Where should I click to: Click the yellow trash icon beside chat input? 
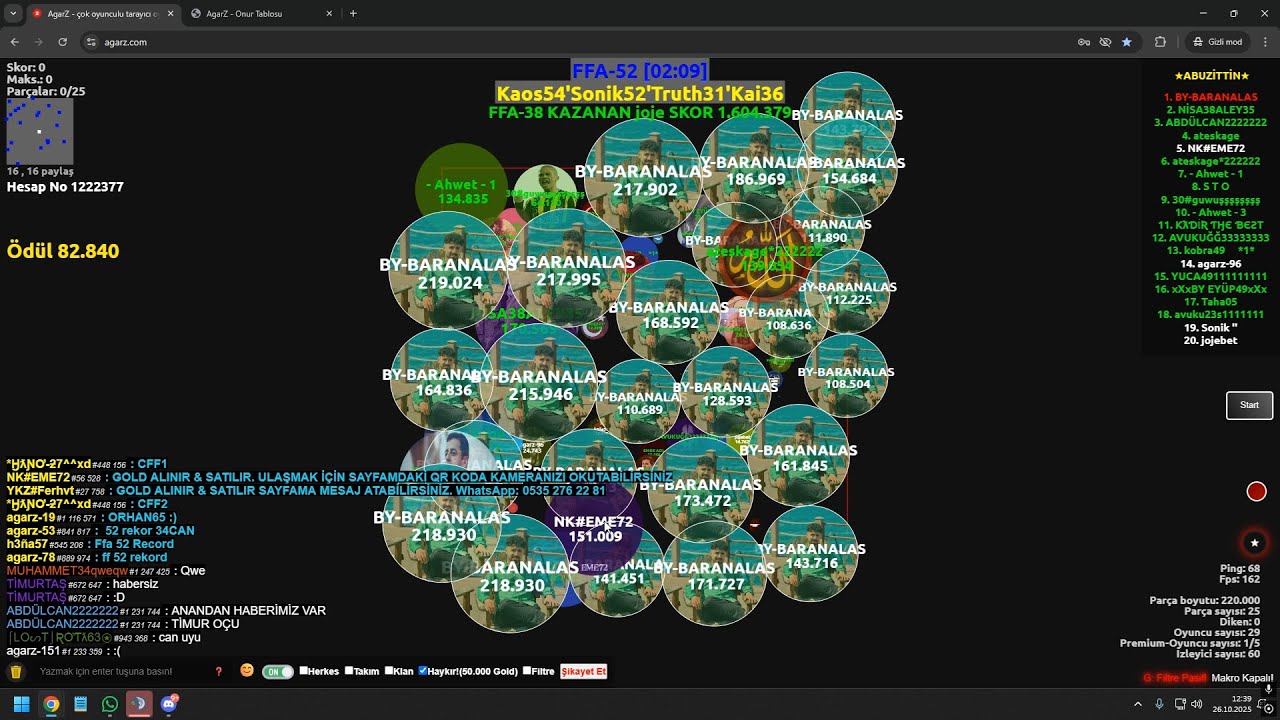pyautogui.click(x=15, y=671)
